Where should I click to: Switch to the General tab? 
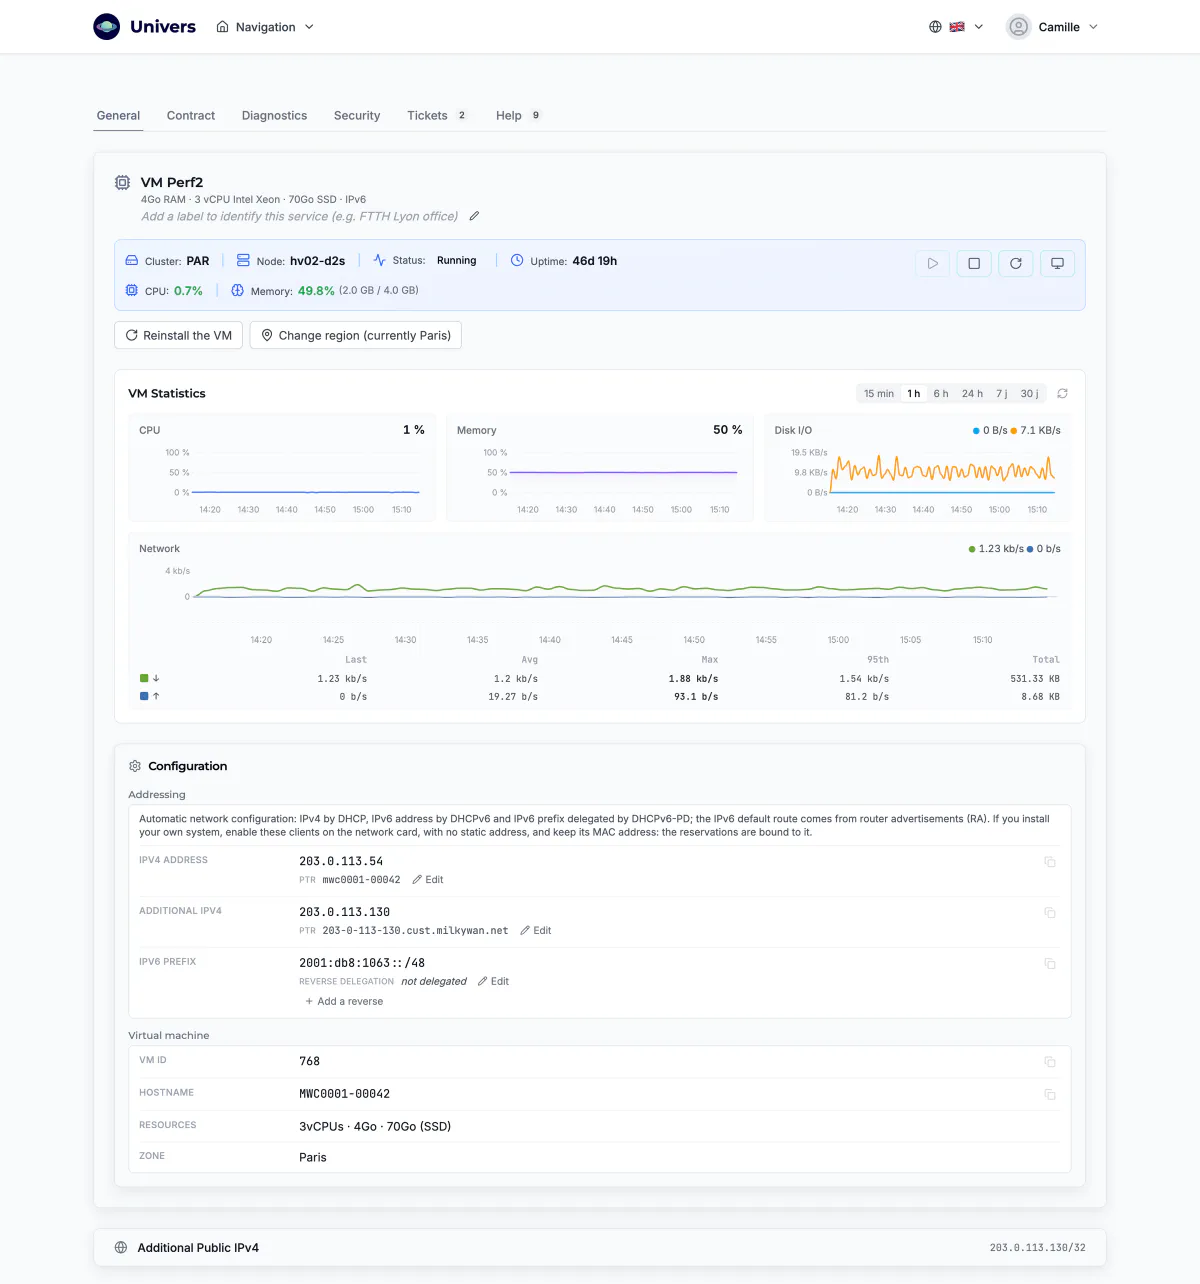click(x=118, y=116)
